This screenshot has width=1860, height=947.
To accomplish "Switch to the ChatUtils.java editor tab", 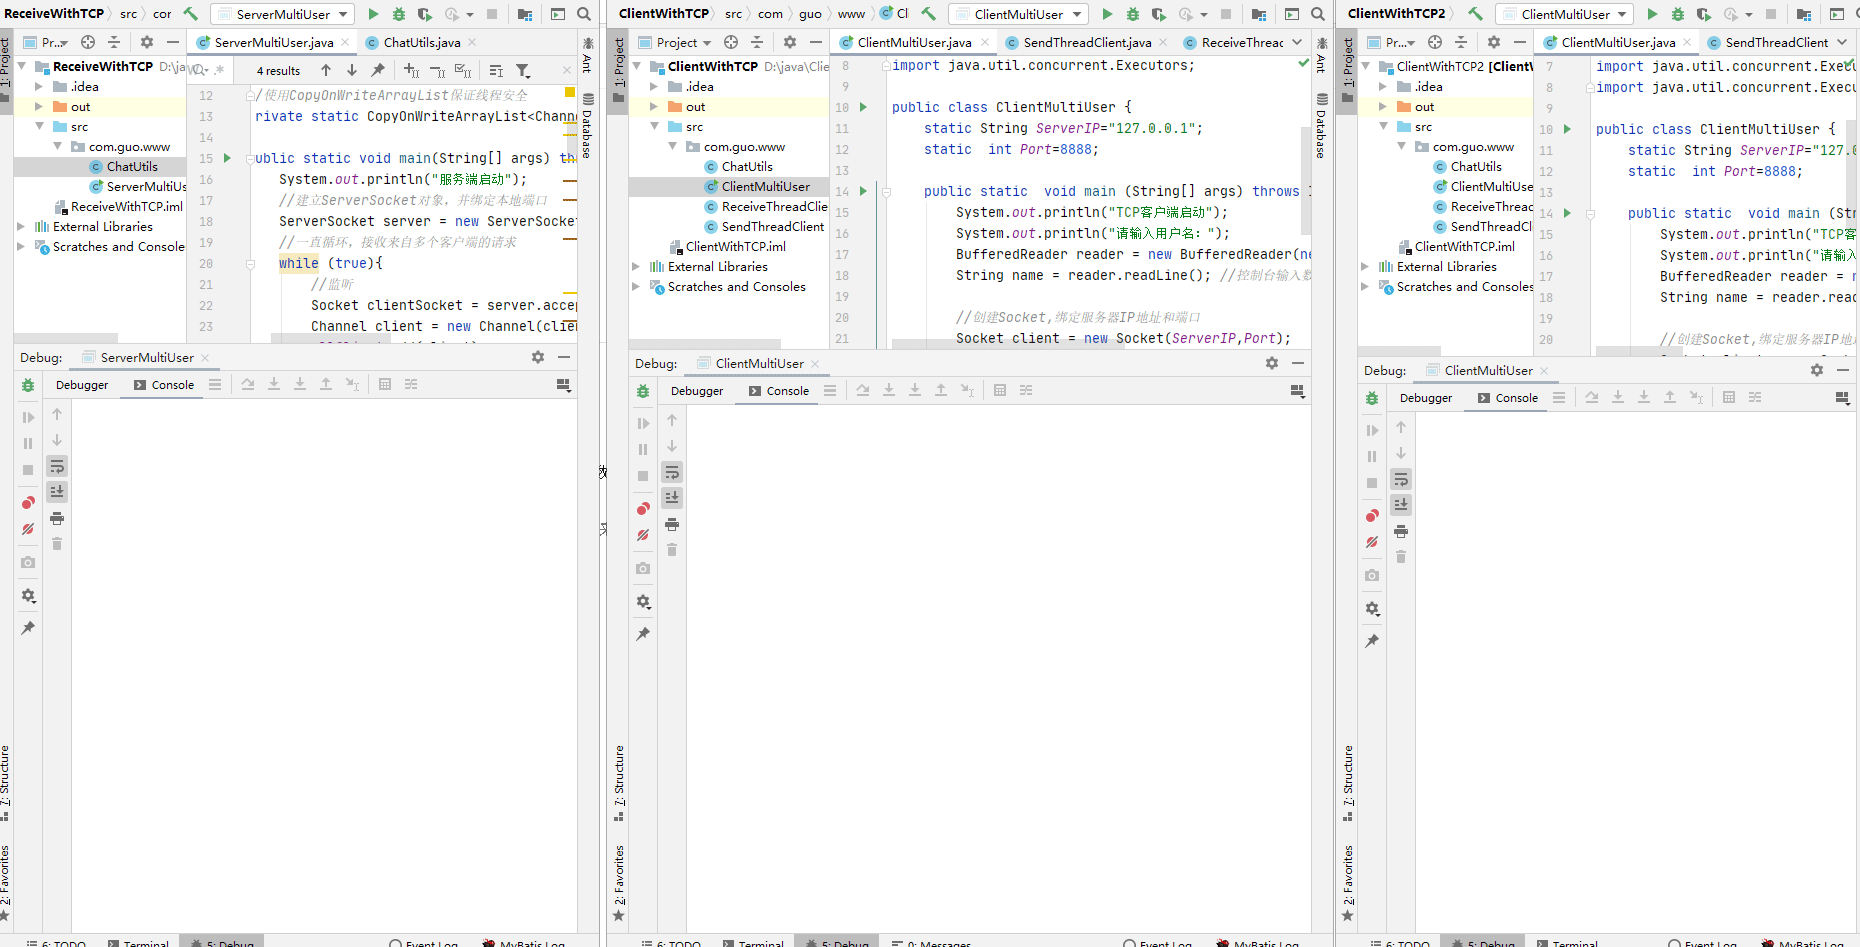I will 421,42.
